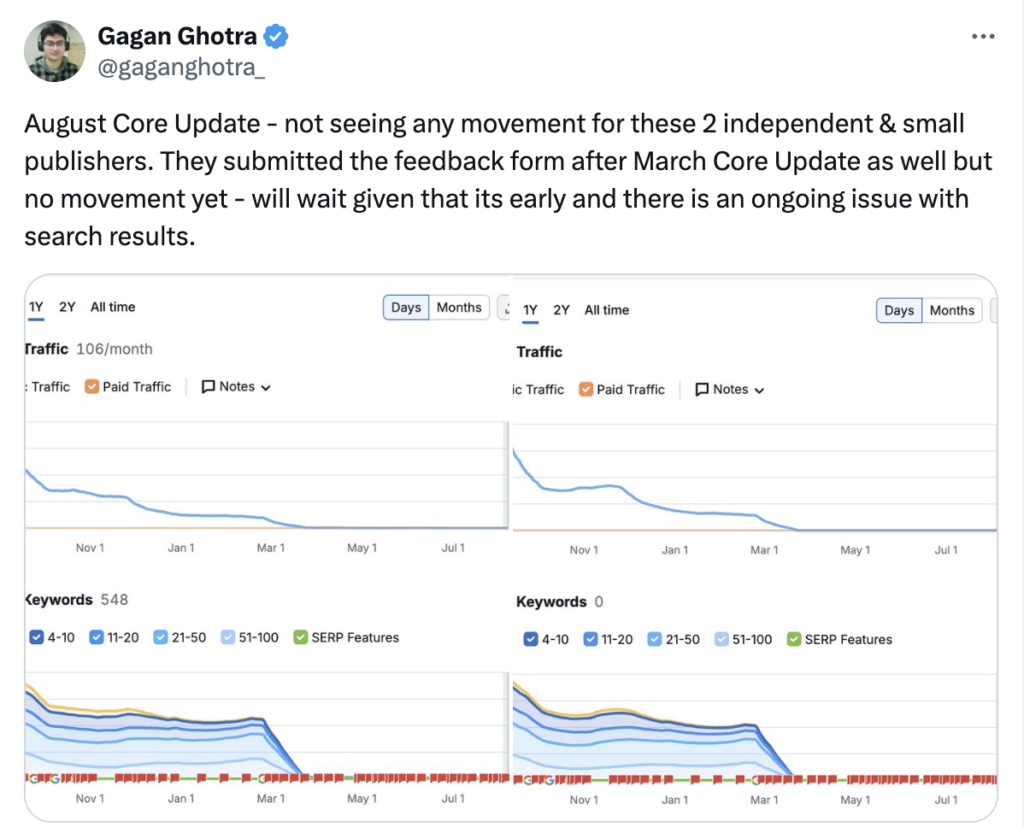Screen dimensions: 1024x827
Task: Uncheck the right 21-50 keywords checkbox
Action: 655,639
